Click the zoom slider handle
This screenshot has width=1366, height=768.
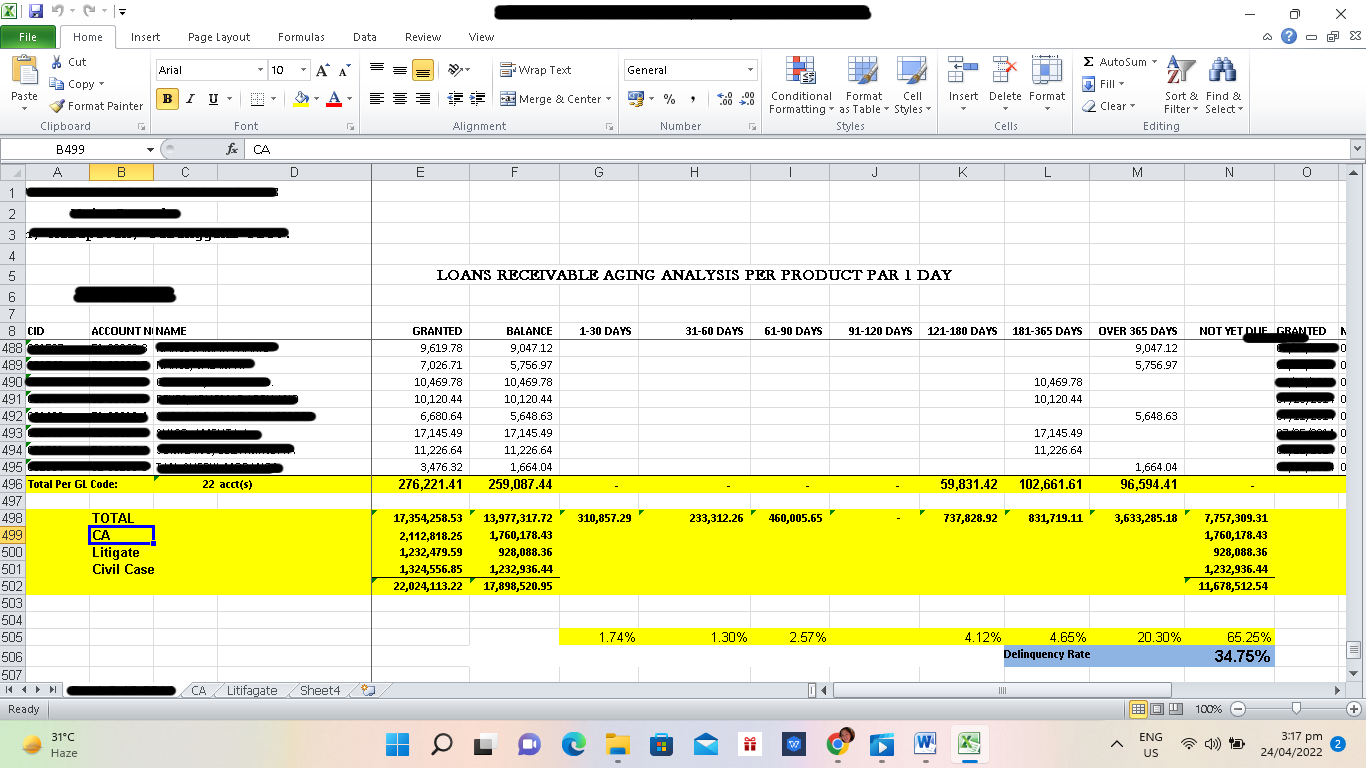coord(1296,709)
